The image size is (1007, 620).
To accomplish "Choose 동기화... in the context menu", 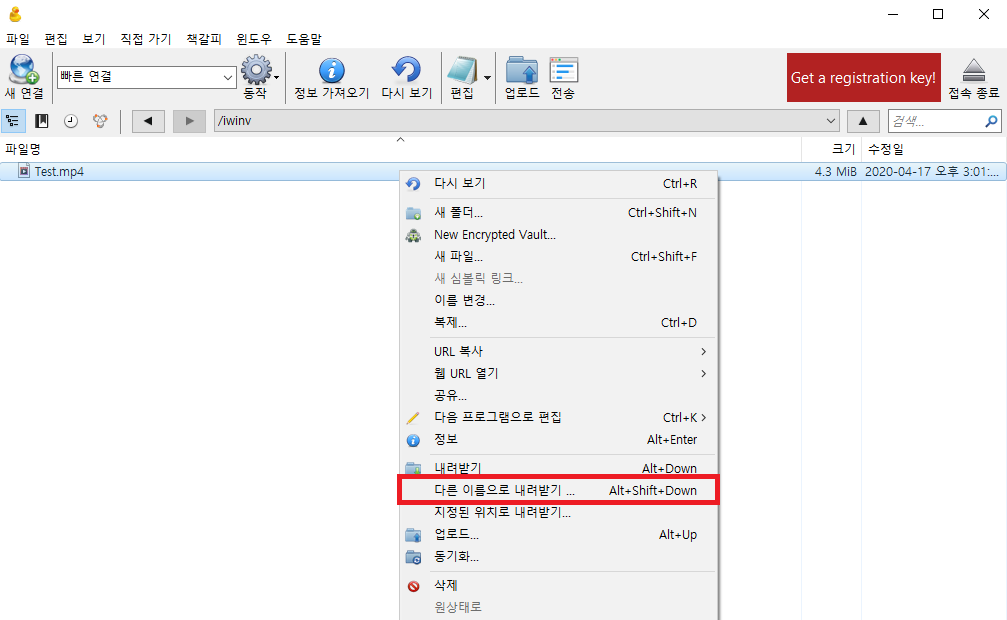I will pos(558,556).
